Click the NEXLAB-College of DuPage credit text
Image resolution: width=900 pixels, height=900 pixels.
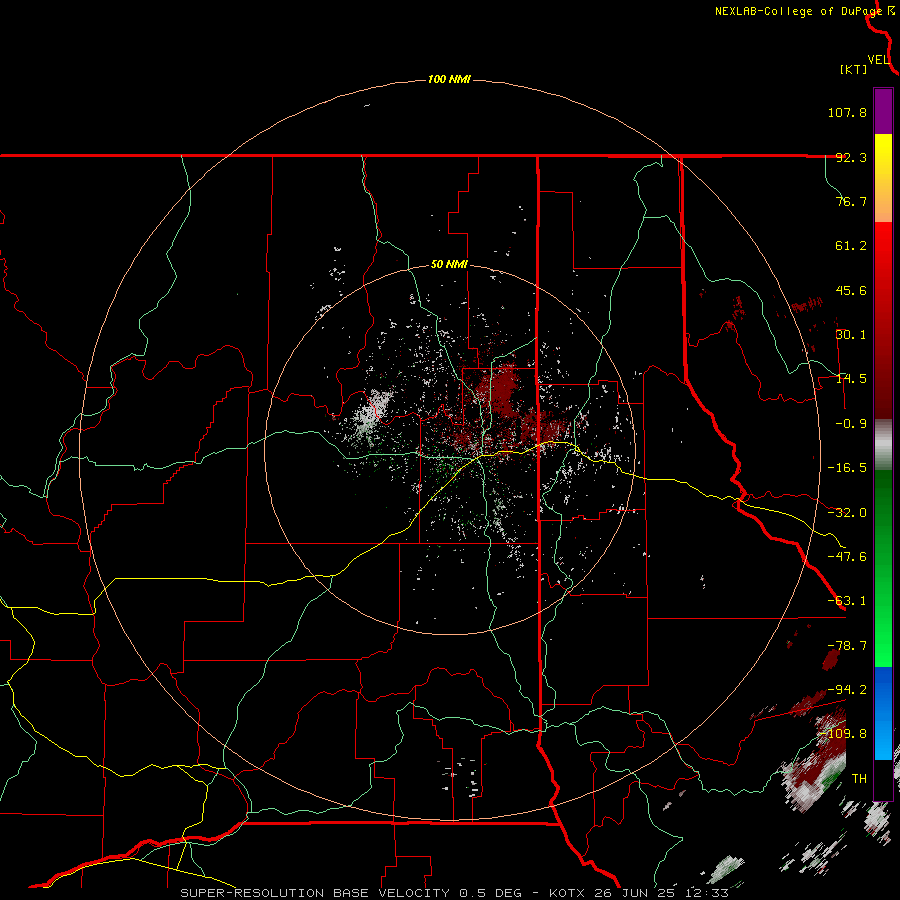[798, 11]
